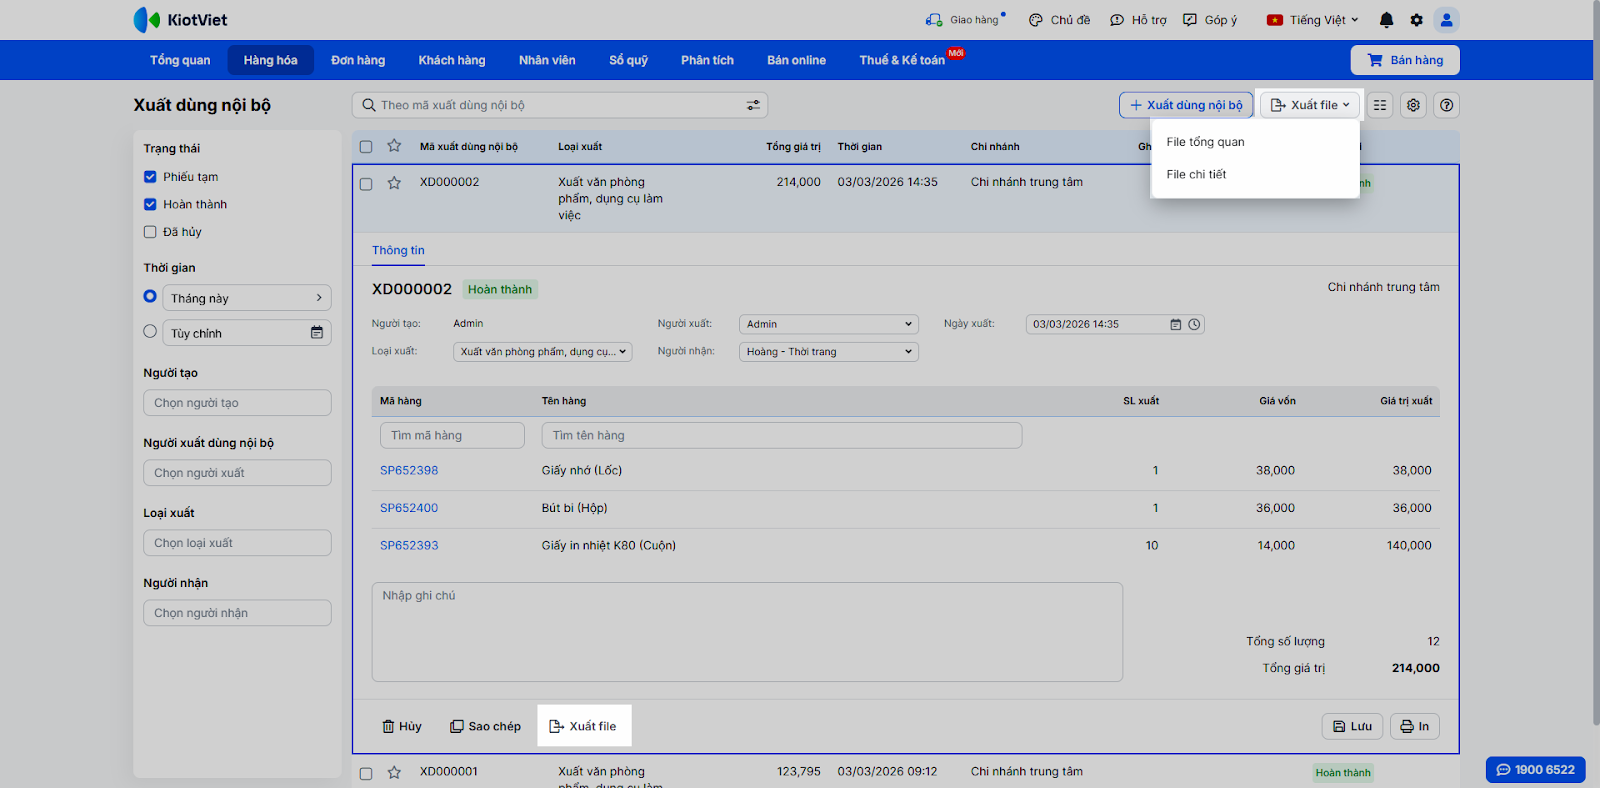The height and width of the screenshot is (788, 1600).
Task: Open the Người nhận dropdown
Action: tap(828, 352)
